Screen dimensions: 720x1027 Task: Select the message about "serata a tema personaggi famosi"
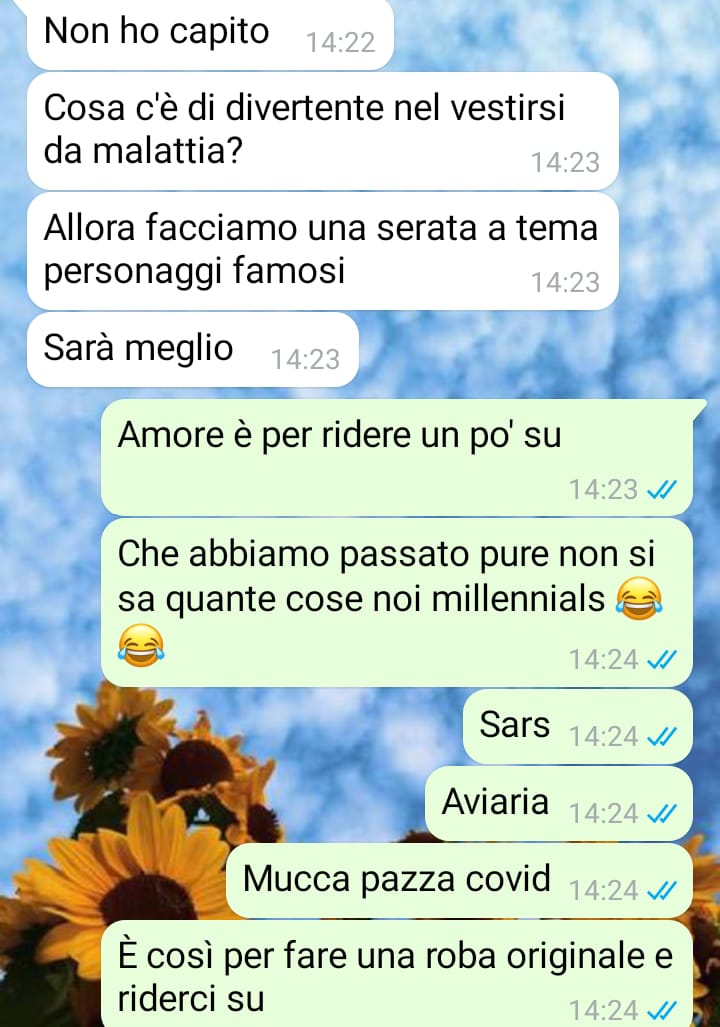coord(322,251)
